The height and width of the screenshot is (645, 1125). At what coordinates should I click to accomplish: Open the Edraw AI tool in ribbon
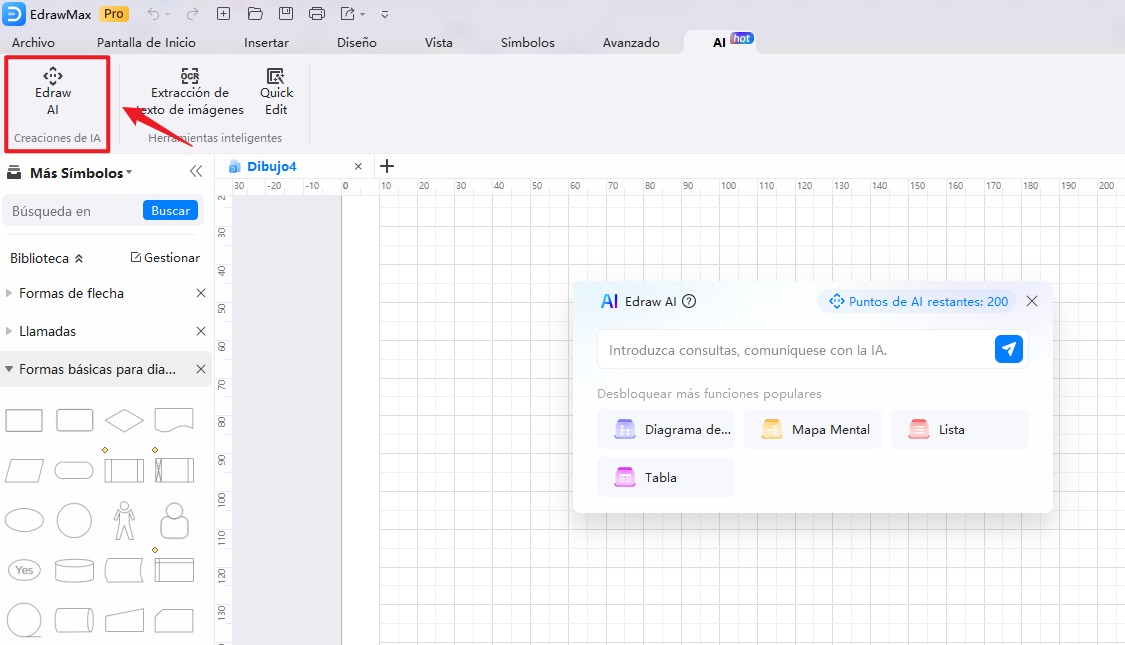pos(53,92)
